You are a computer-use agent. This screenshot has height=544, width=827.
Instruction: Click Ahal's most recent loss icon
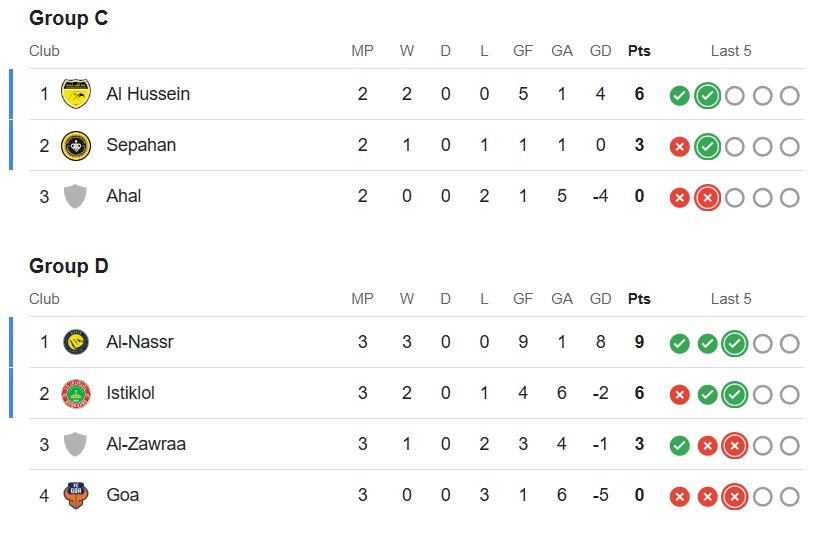pos(707,197)
